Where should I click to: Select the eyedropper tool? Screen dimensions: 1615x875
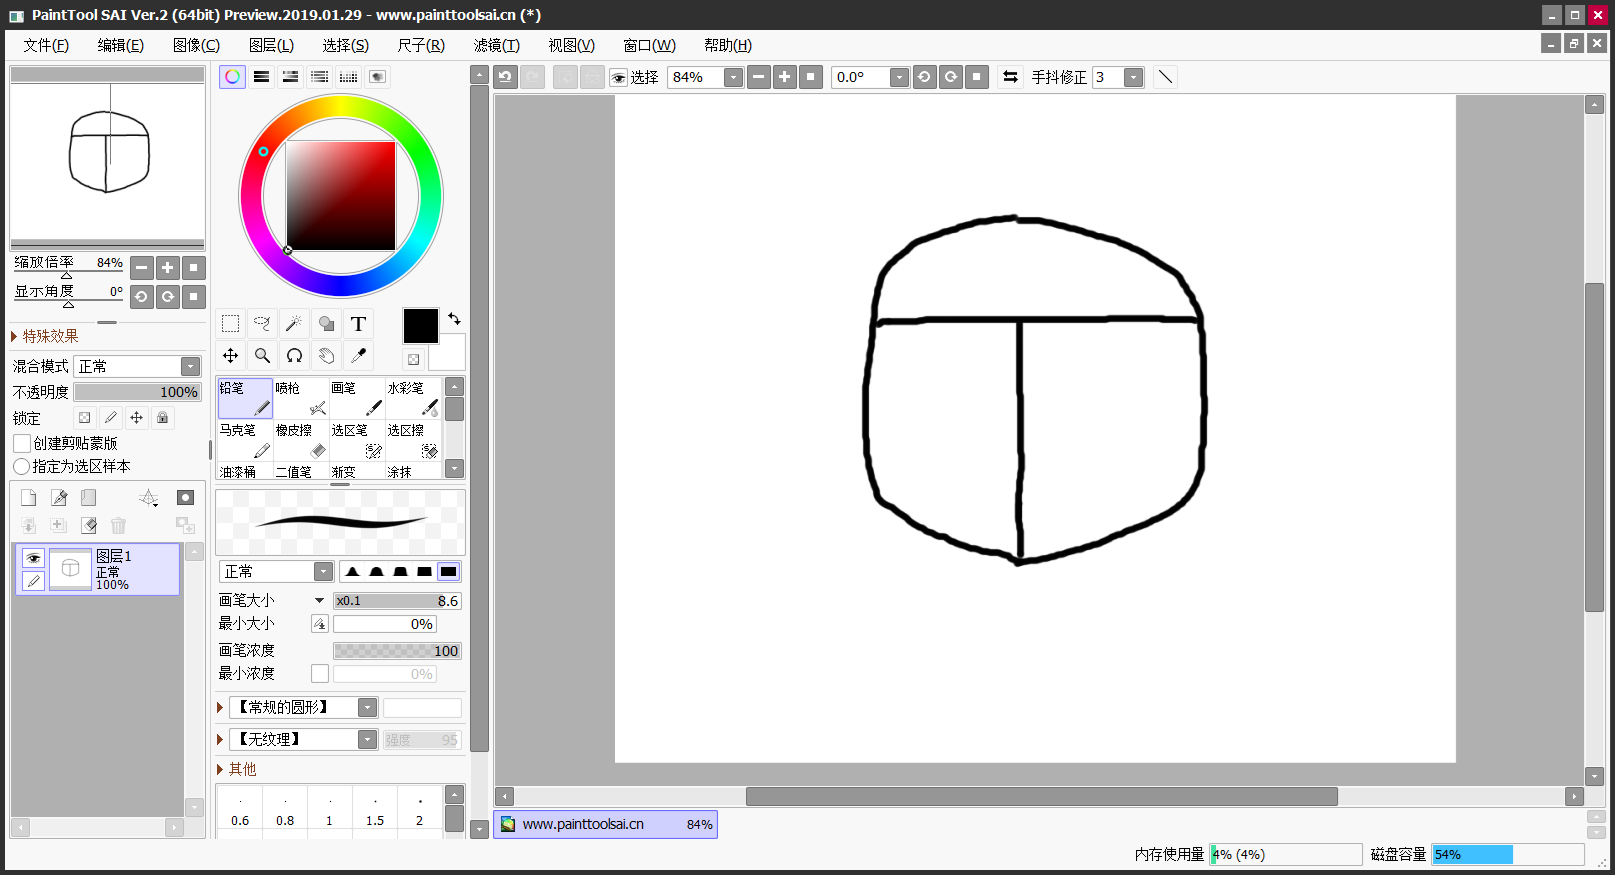point(358,355)
